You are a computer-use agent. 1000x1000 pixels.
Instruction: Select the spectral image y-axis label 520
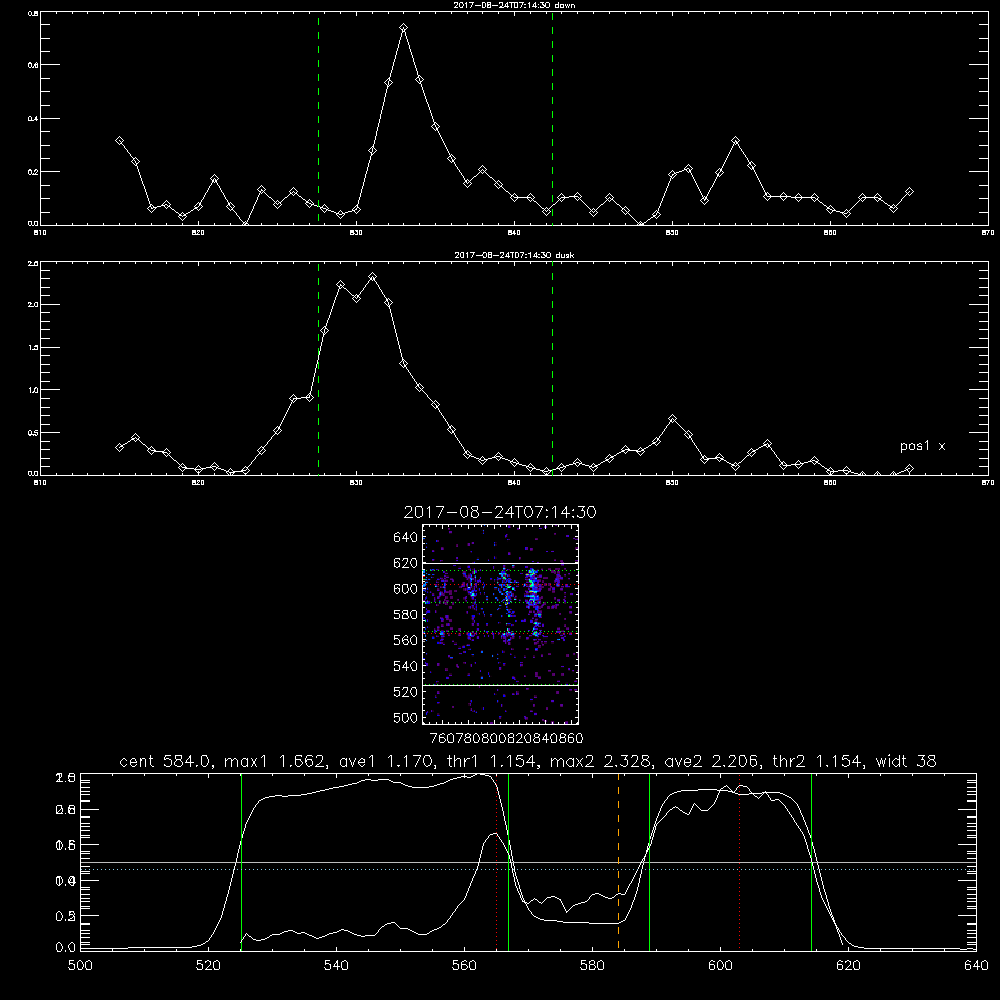click(x=406, y=692)
